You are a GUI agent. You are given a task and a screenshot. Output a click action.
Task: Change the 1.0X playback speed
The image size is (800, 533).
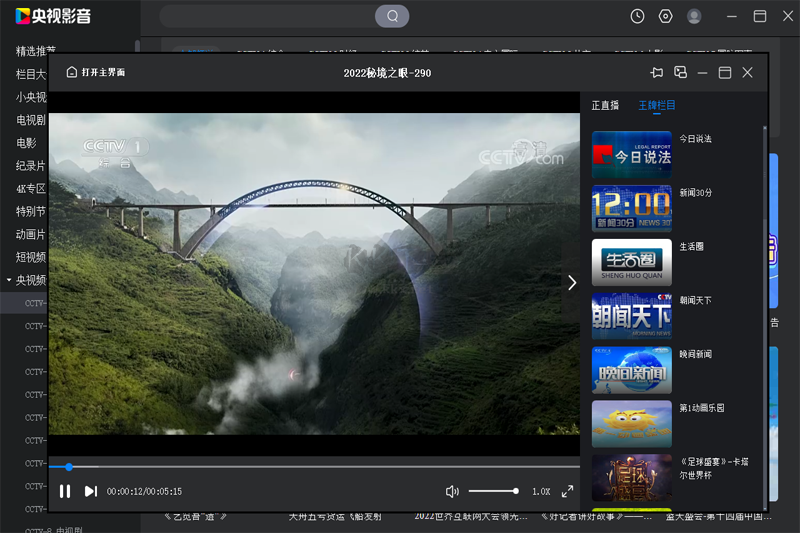coord(541,491)
